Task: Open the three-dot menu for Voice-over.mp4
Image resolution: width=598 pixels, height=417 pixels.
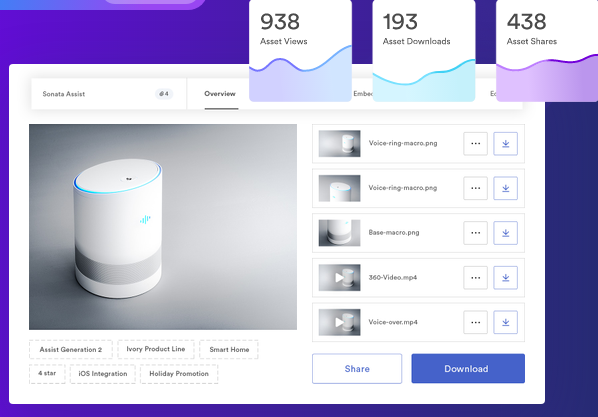Action: [x=475, y=322]
